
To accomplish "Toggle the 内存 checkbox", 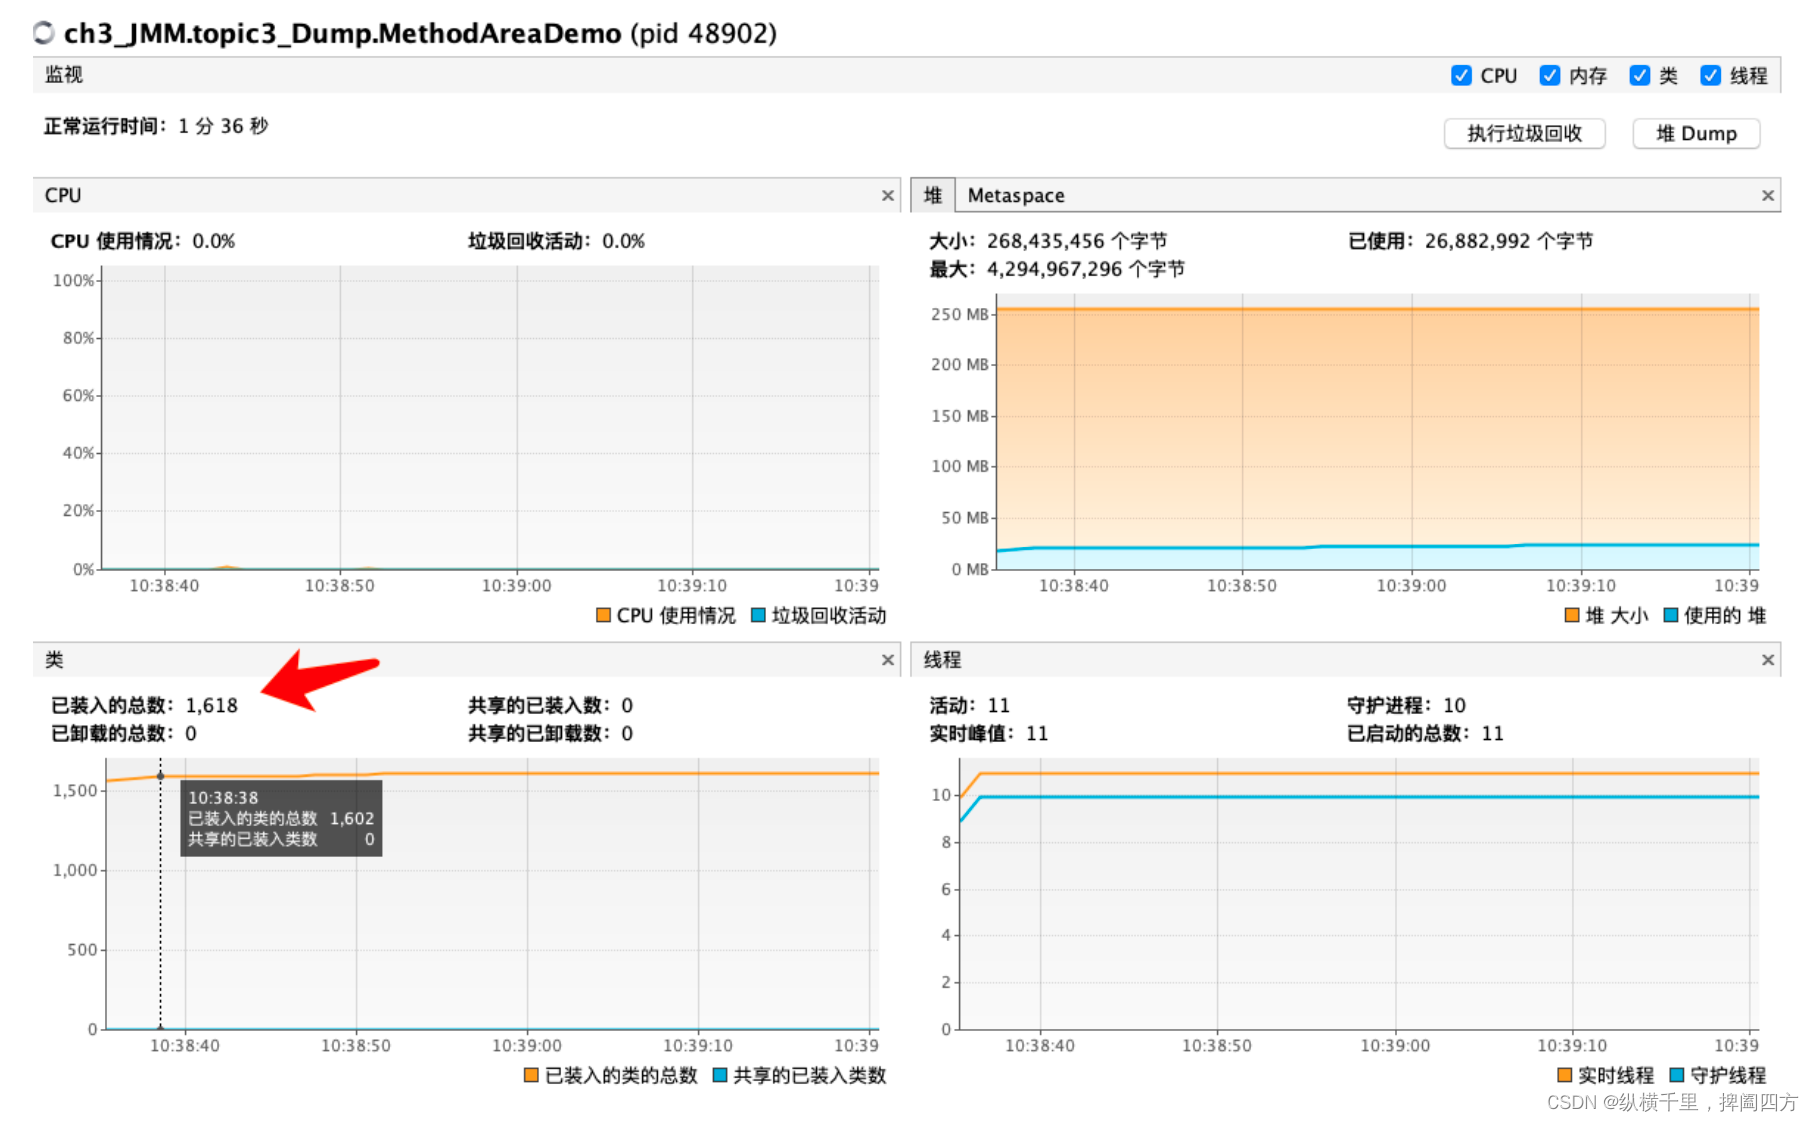I will (x=1550, y=76).
